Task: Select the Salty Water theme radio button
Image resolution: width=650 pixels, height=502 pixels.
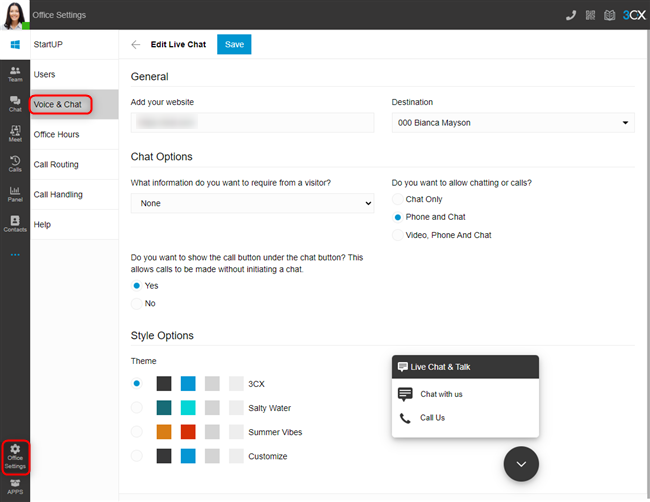Action: coord(137,408)
